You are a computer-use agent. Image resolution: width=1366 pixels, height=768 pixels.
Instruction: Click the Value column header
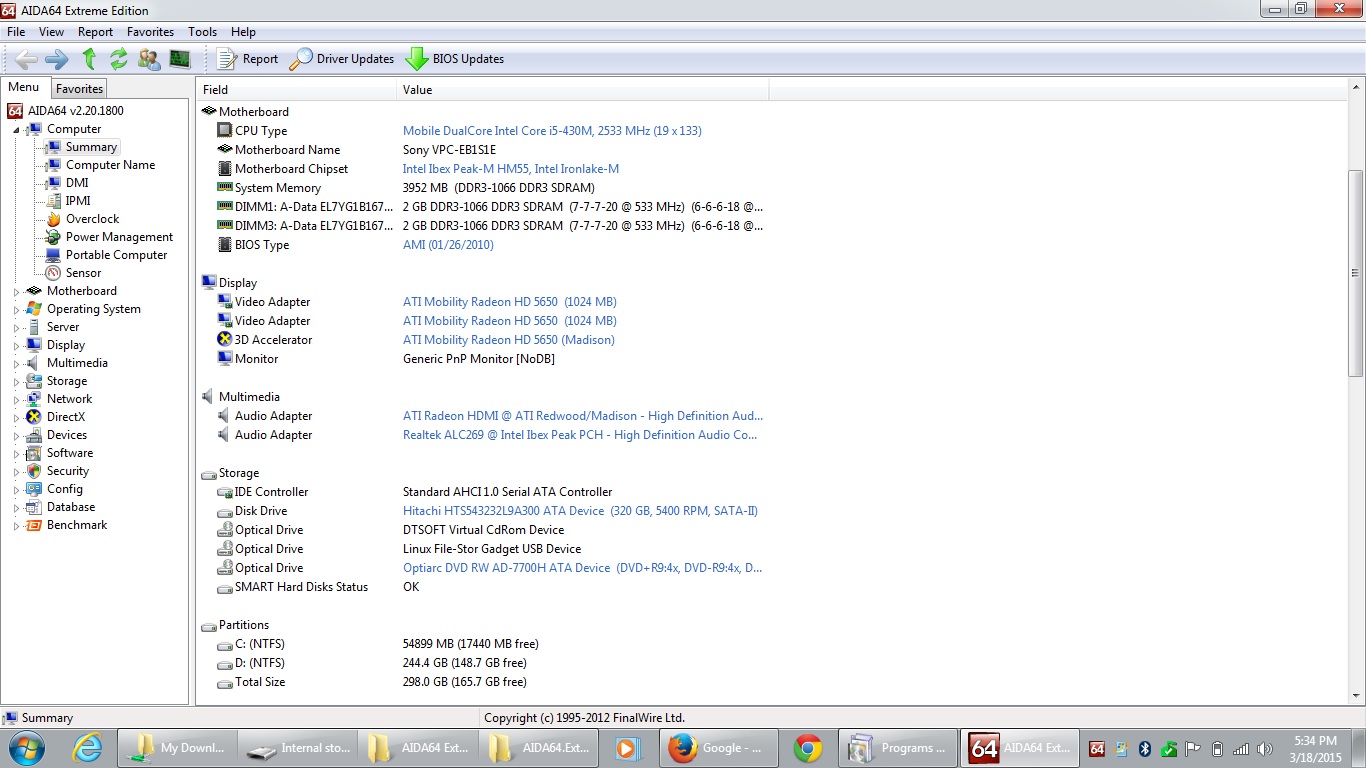[583, 90]
